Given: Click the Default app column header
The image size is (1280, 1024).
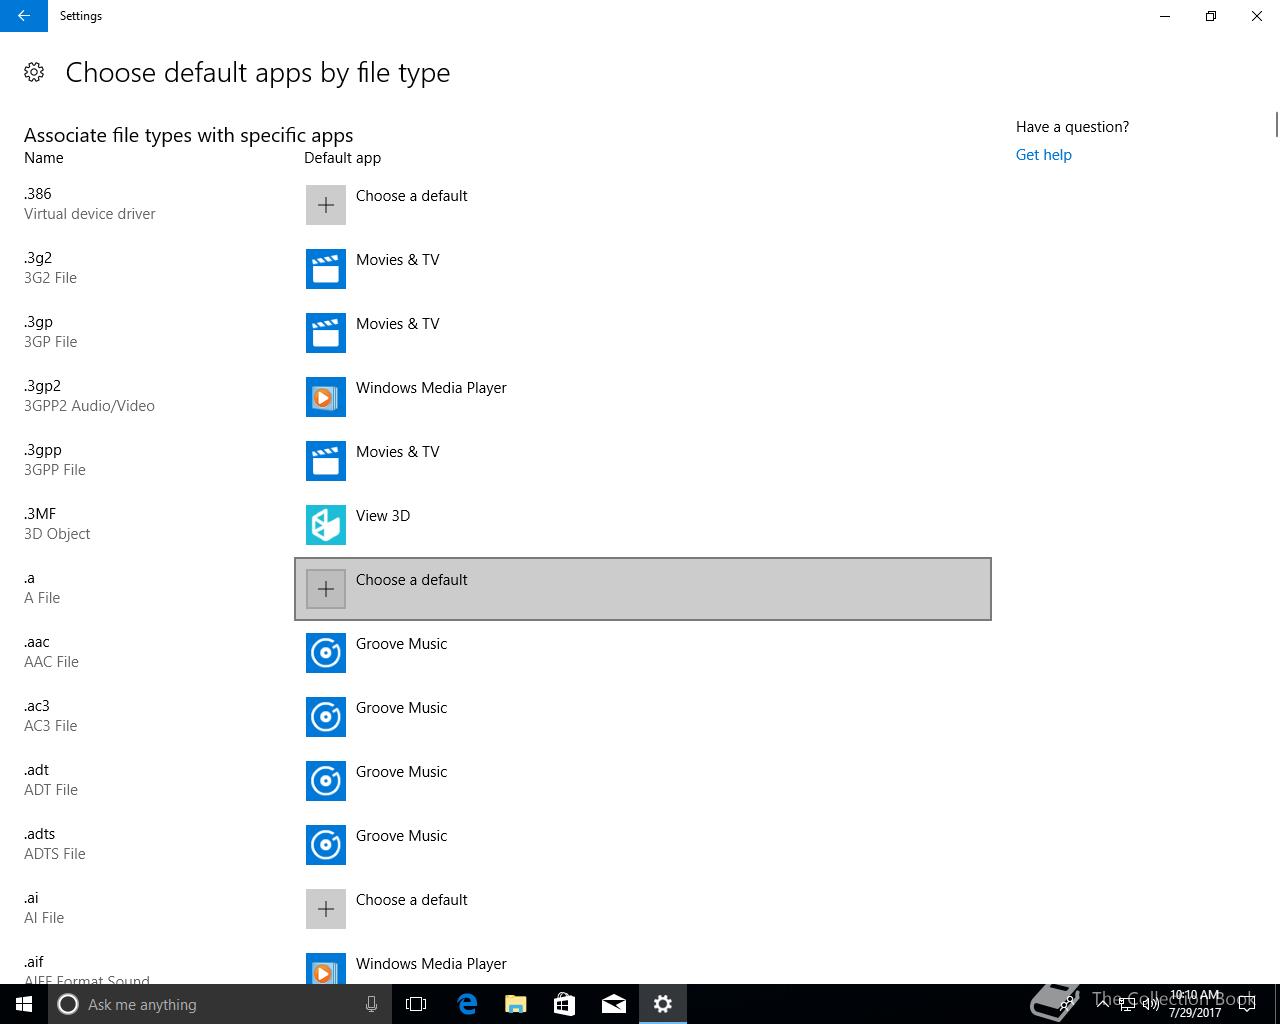Looking at the screenshot, I should tap(342, 158).
